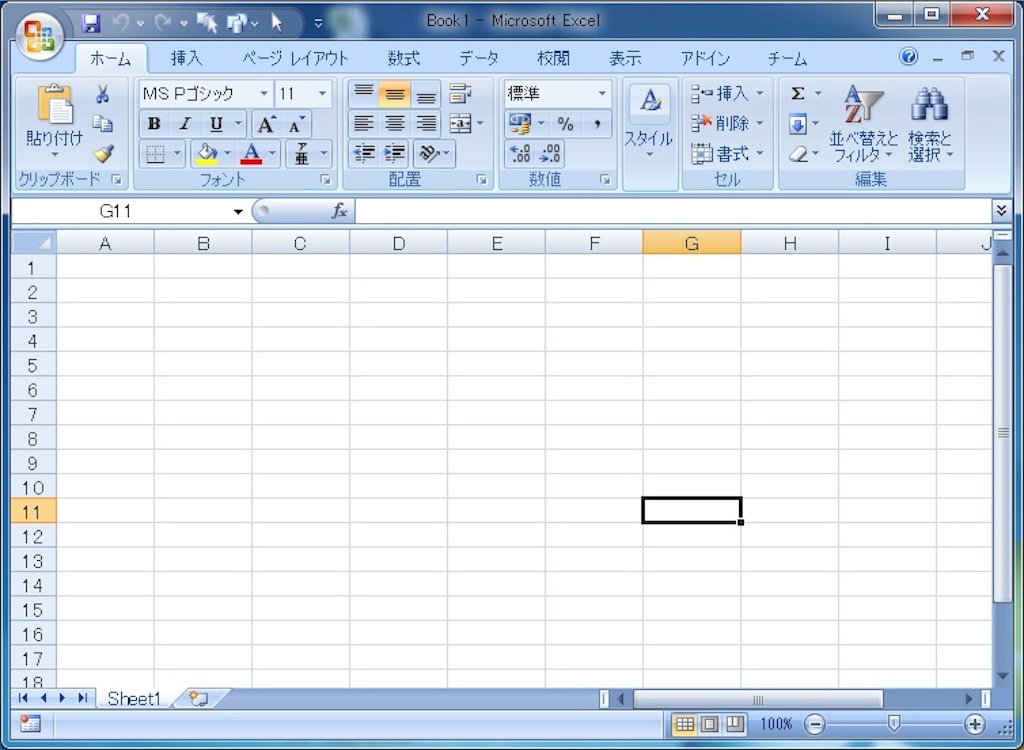Apply accounting currency number format
The height and width of the screenshot is (750, 1024).
(x=520, y=123)
